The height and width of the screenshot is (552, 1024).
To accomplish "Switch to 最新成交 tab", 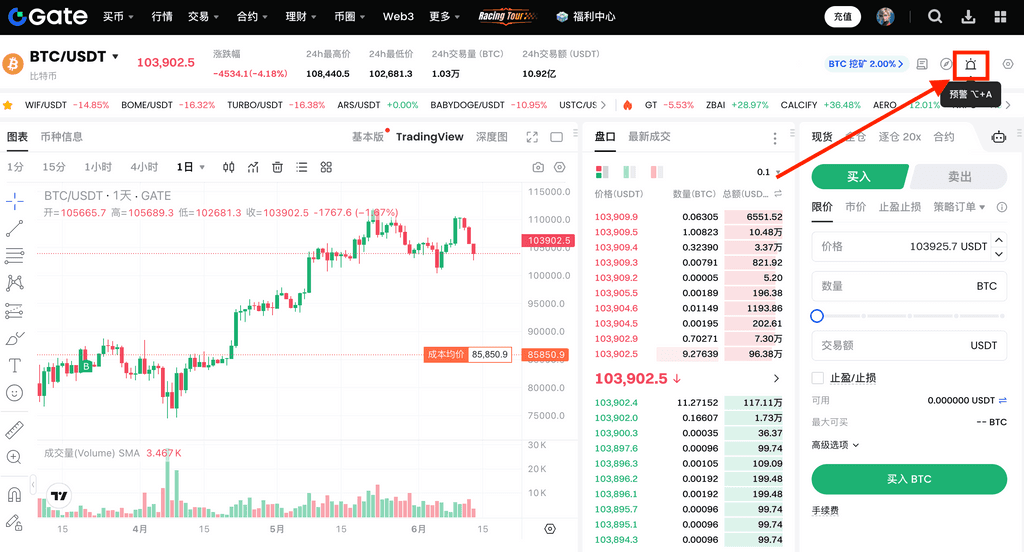I will [649, 137].
